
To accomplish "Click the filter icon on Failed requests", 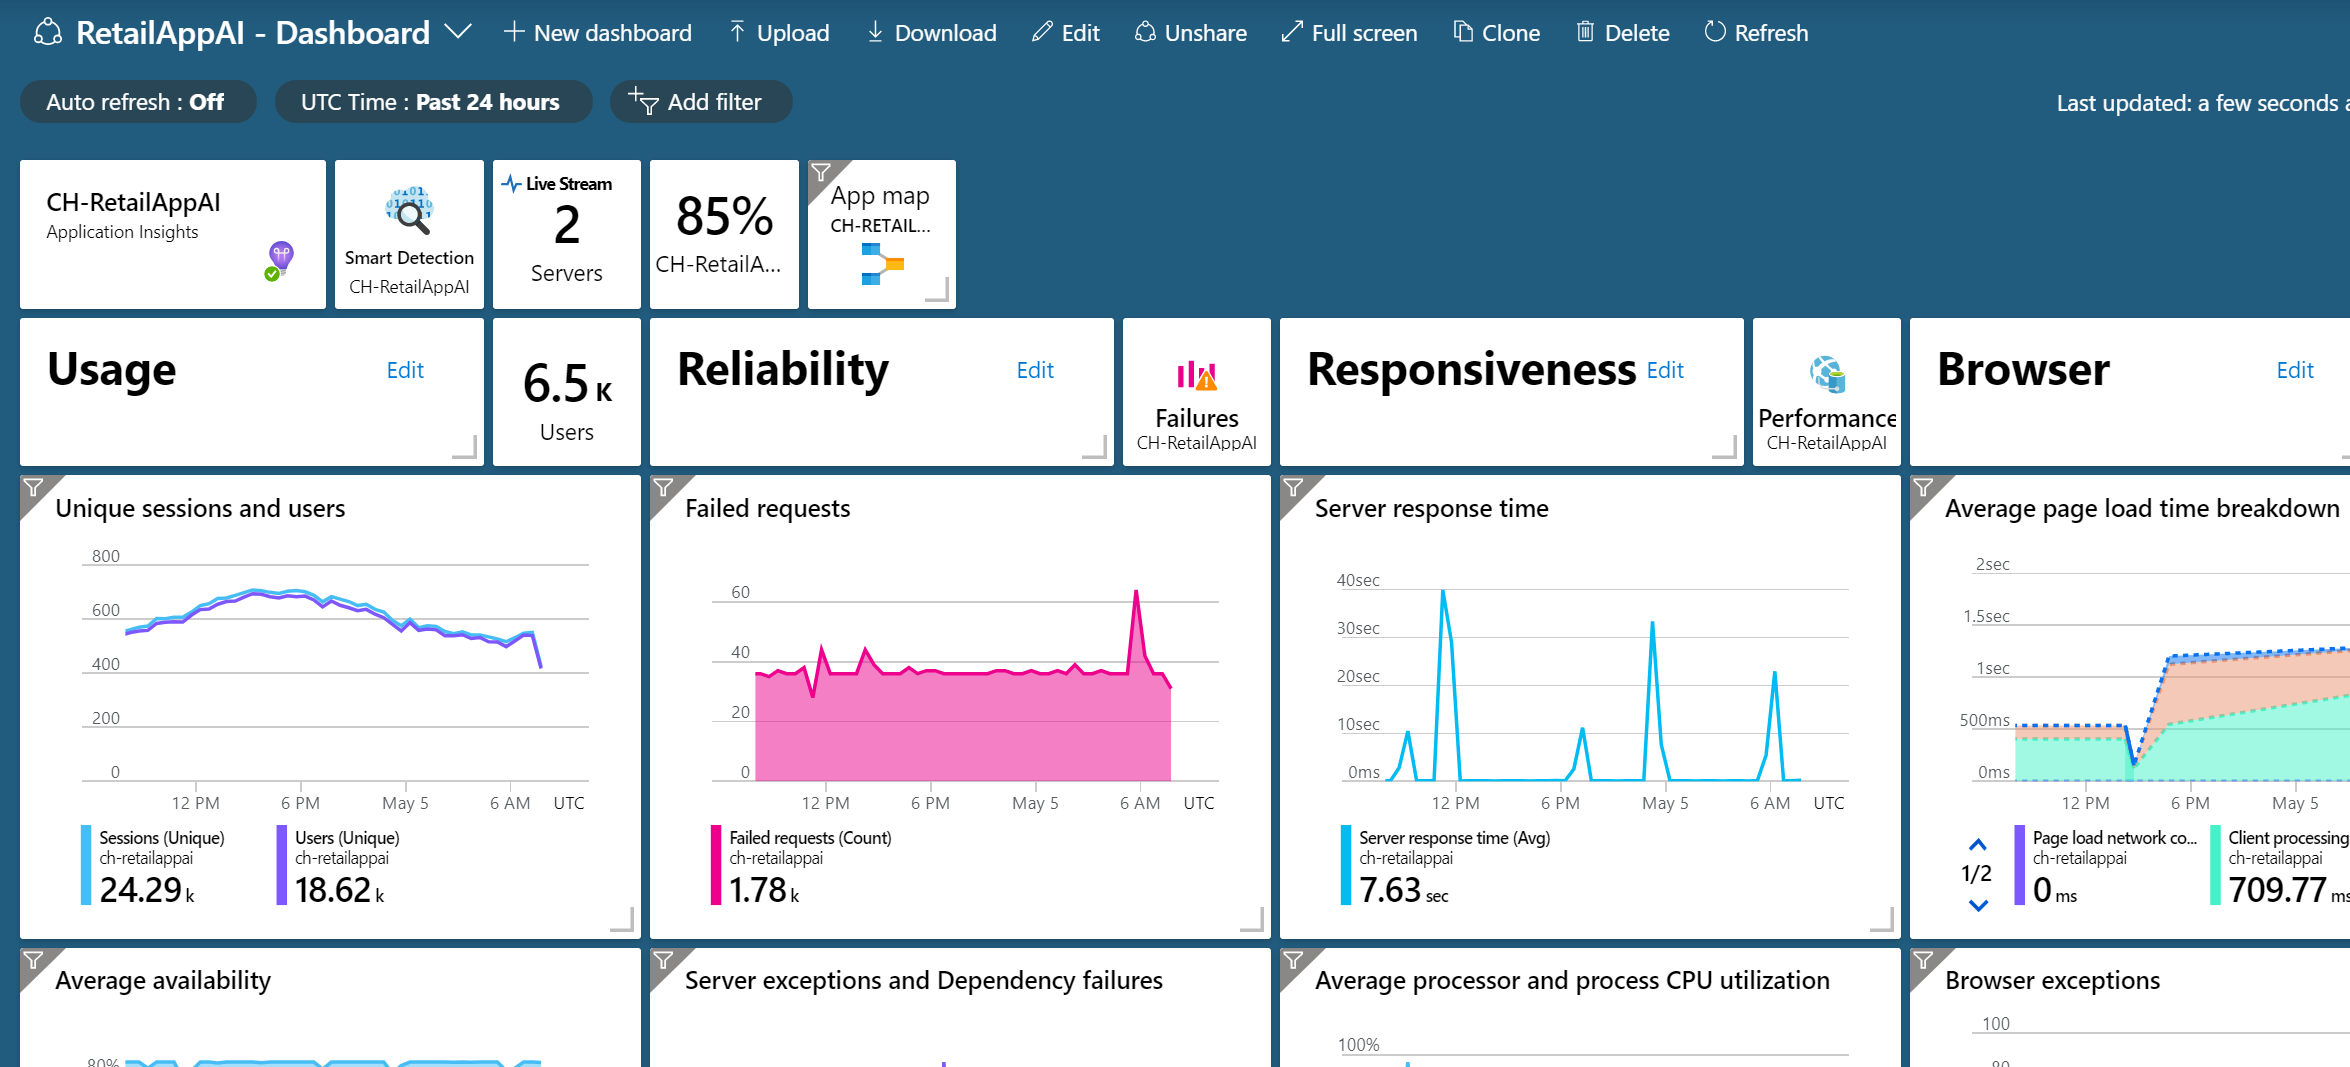I will click(x=663, y=488).
